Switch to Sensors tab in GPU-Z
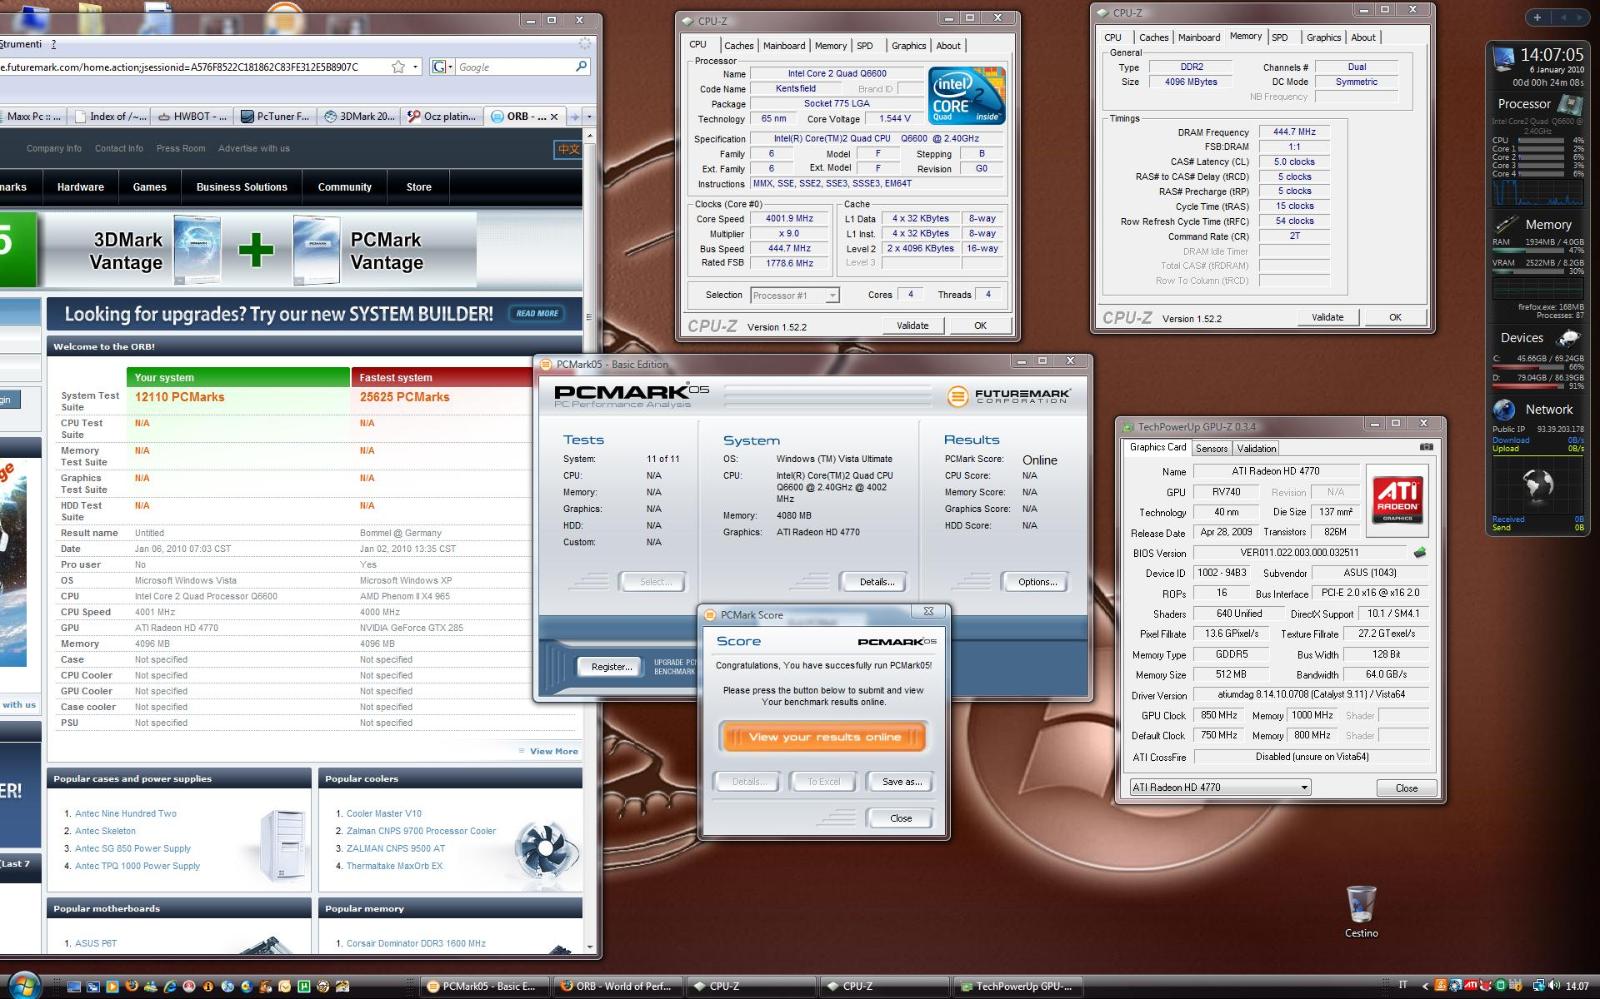Image resolution: width=1600 pixels, height=999 pixels. [1211, 448]
